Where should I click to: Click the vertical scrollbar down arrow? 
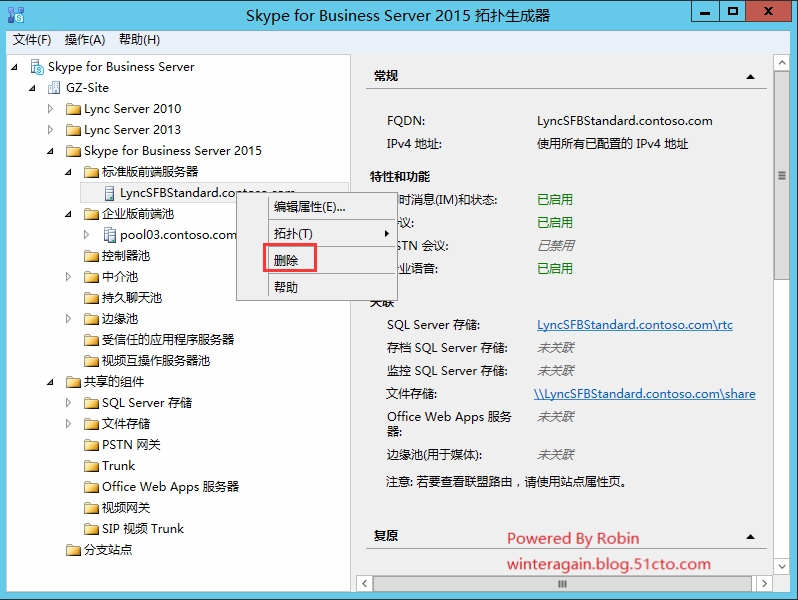(x=782, y=566)
